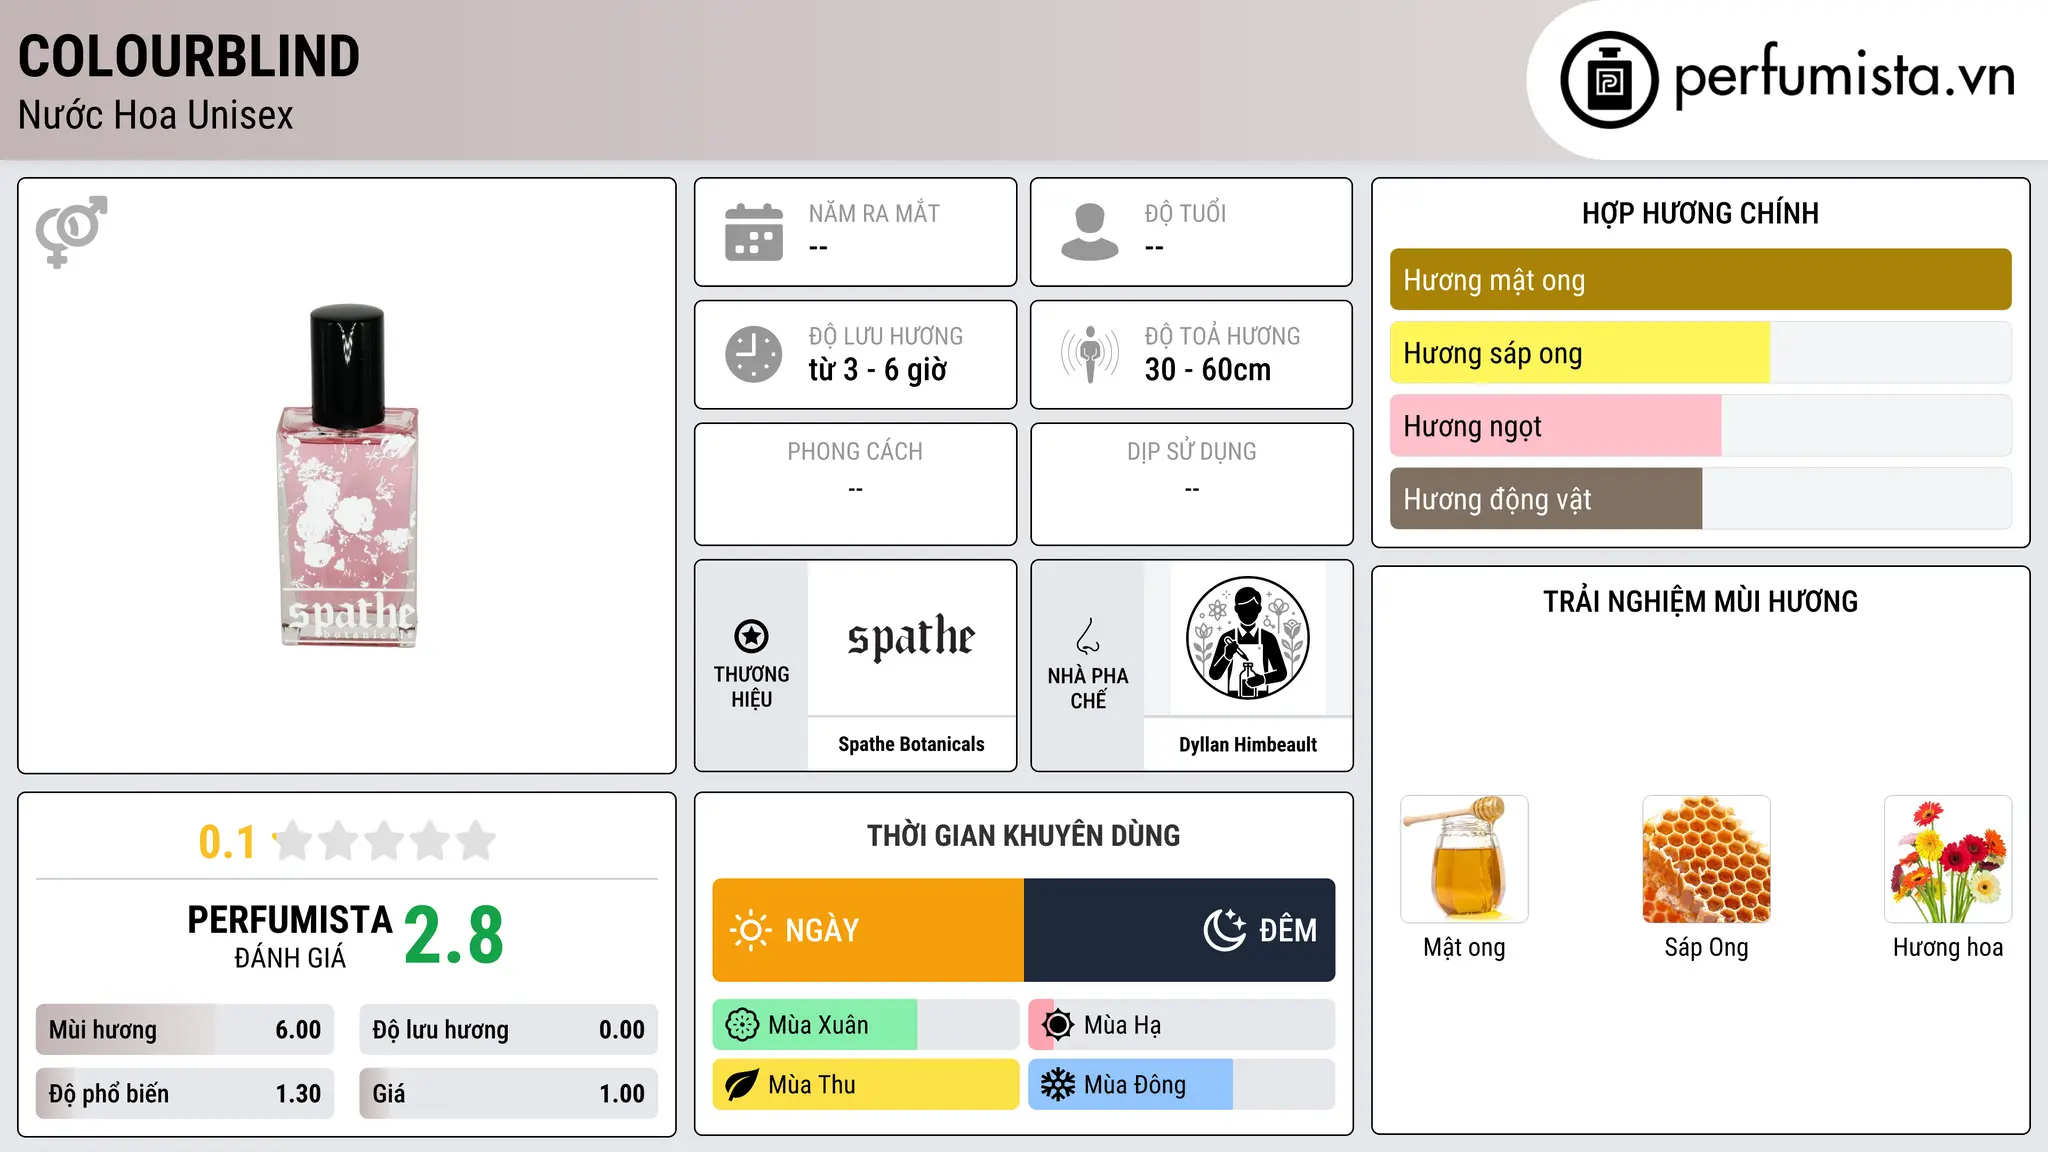Click the Hương sáp ong accord bar
Viewport: 2048px width, 1152px height.
click(x=1700, y=353)
